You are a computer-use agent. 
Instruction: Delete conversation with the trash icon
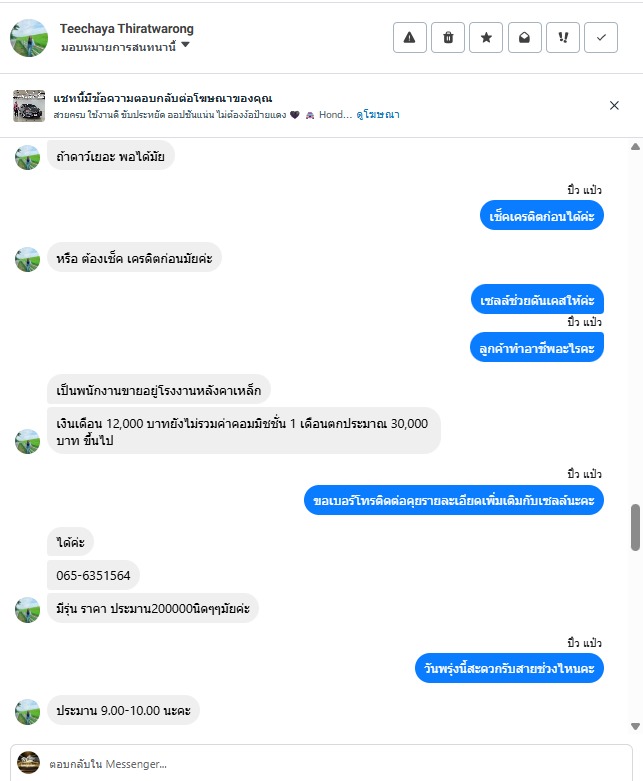click(x=448, y=37)
